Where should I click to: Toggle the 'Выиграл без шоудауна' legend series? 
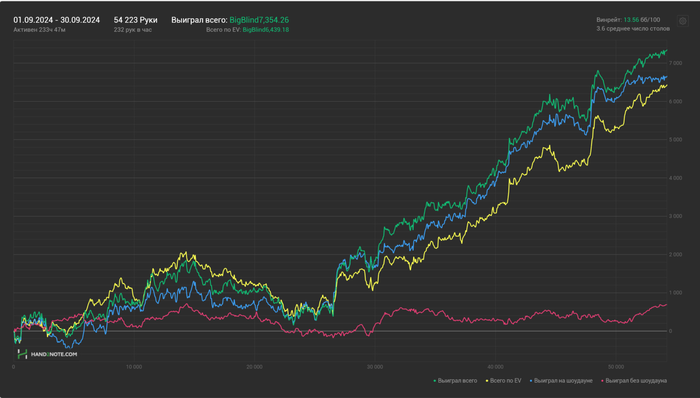[x=633, y=381]
